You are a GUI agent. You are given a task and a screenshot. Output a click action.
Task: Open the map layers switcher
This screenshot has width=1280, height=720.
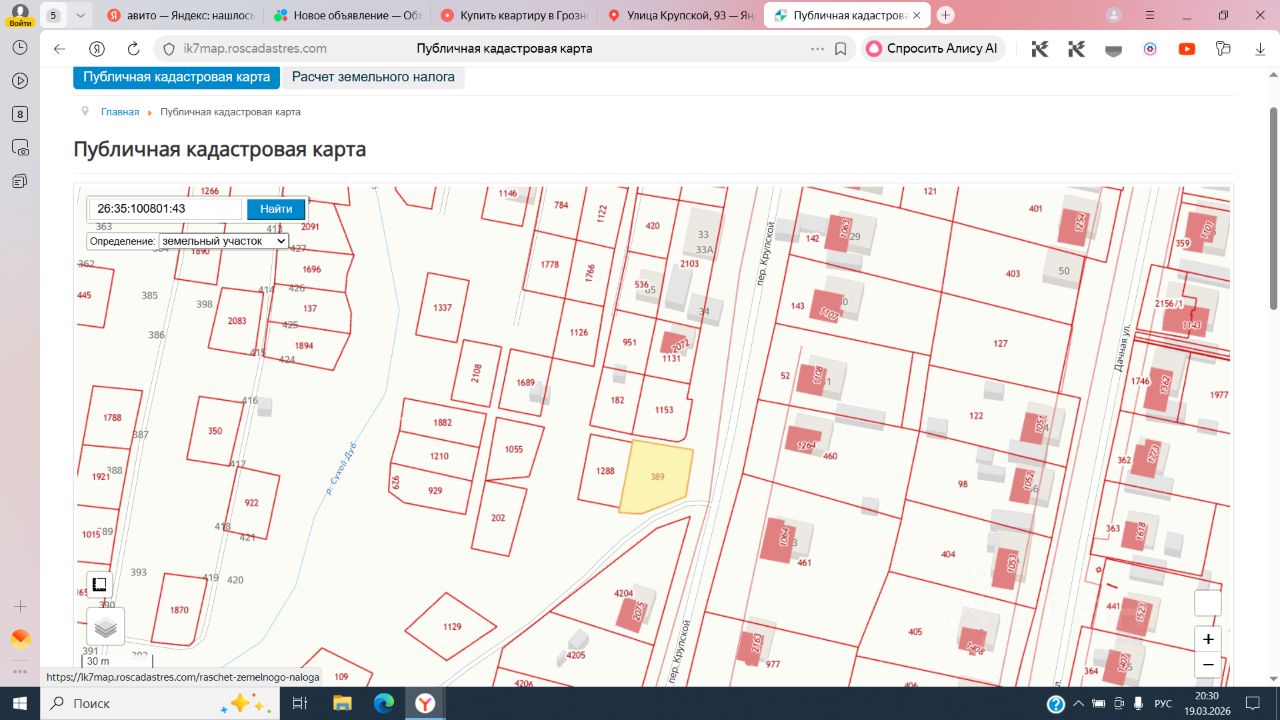tap(106, 627)
